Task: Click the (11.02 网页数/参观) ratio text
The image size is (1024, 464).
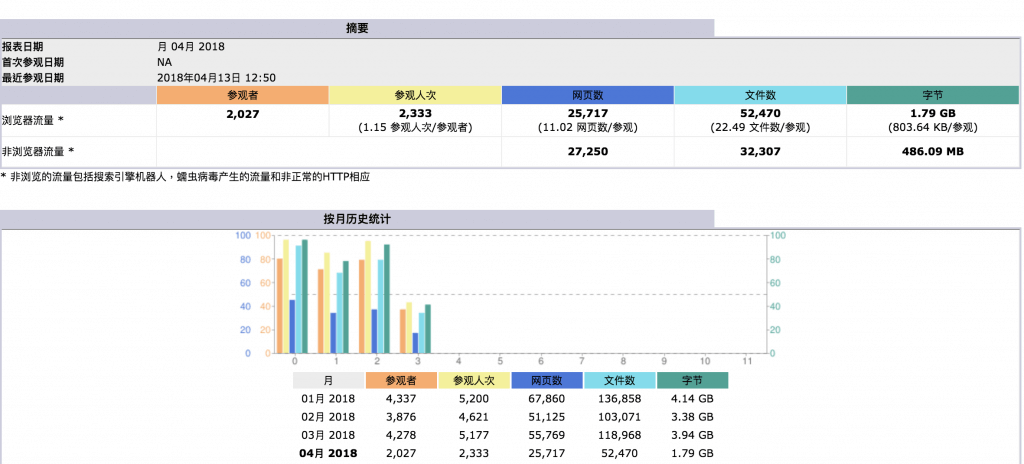Action: (588, 127)
